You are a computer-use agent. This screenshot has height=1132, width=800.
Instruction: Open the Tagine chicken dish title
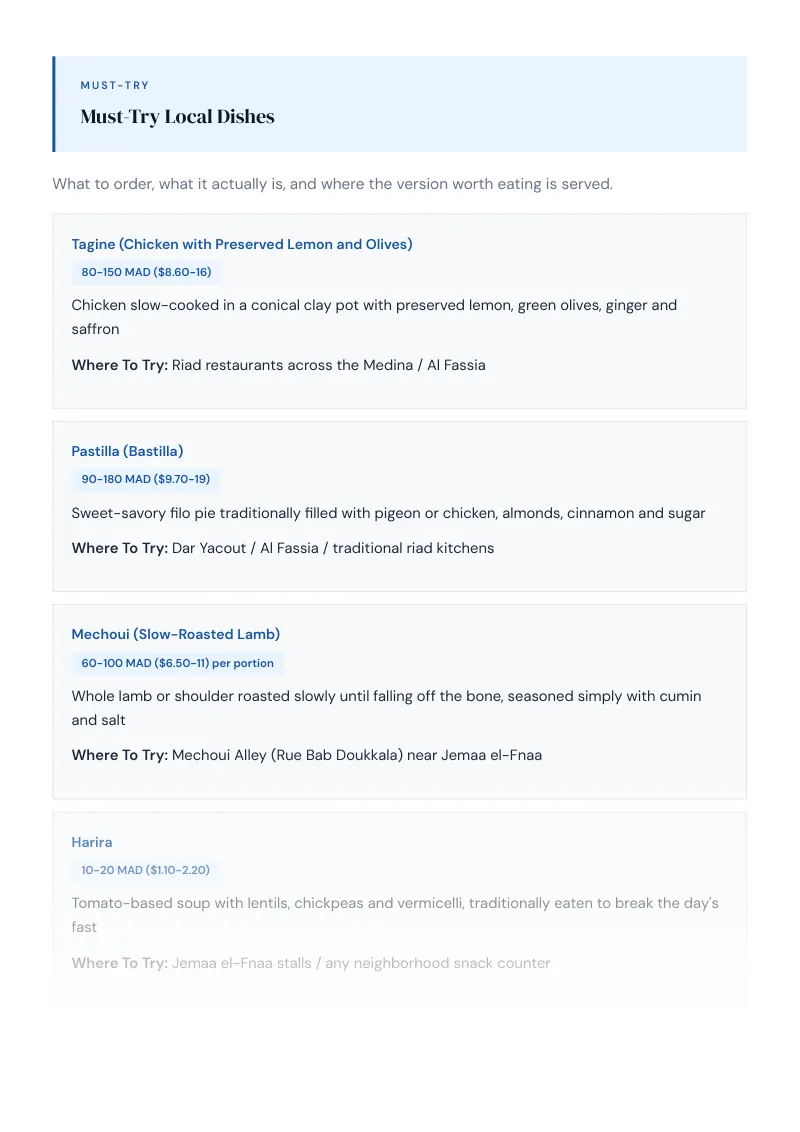coord(242,244)
